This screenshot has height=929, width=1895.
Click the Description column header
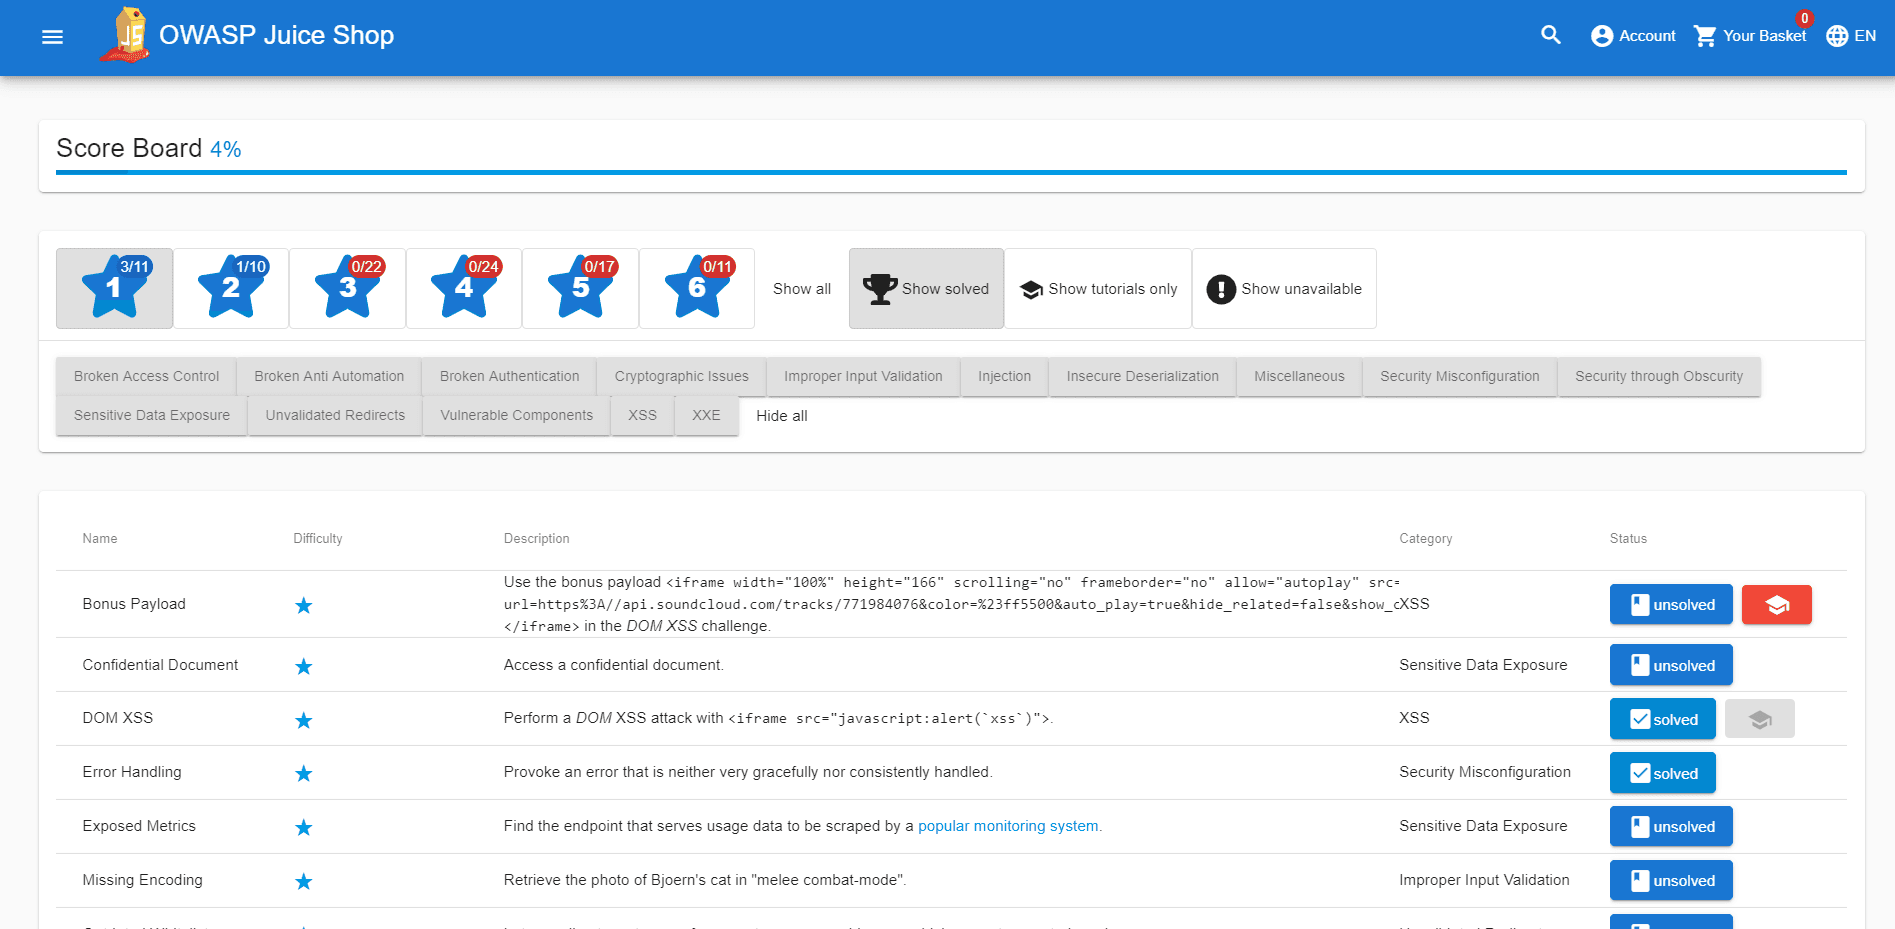[x=537, y=539]
